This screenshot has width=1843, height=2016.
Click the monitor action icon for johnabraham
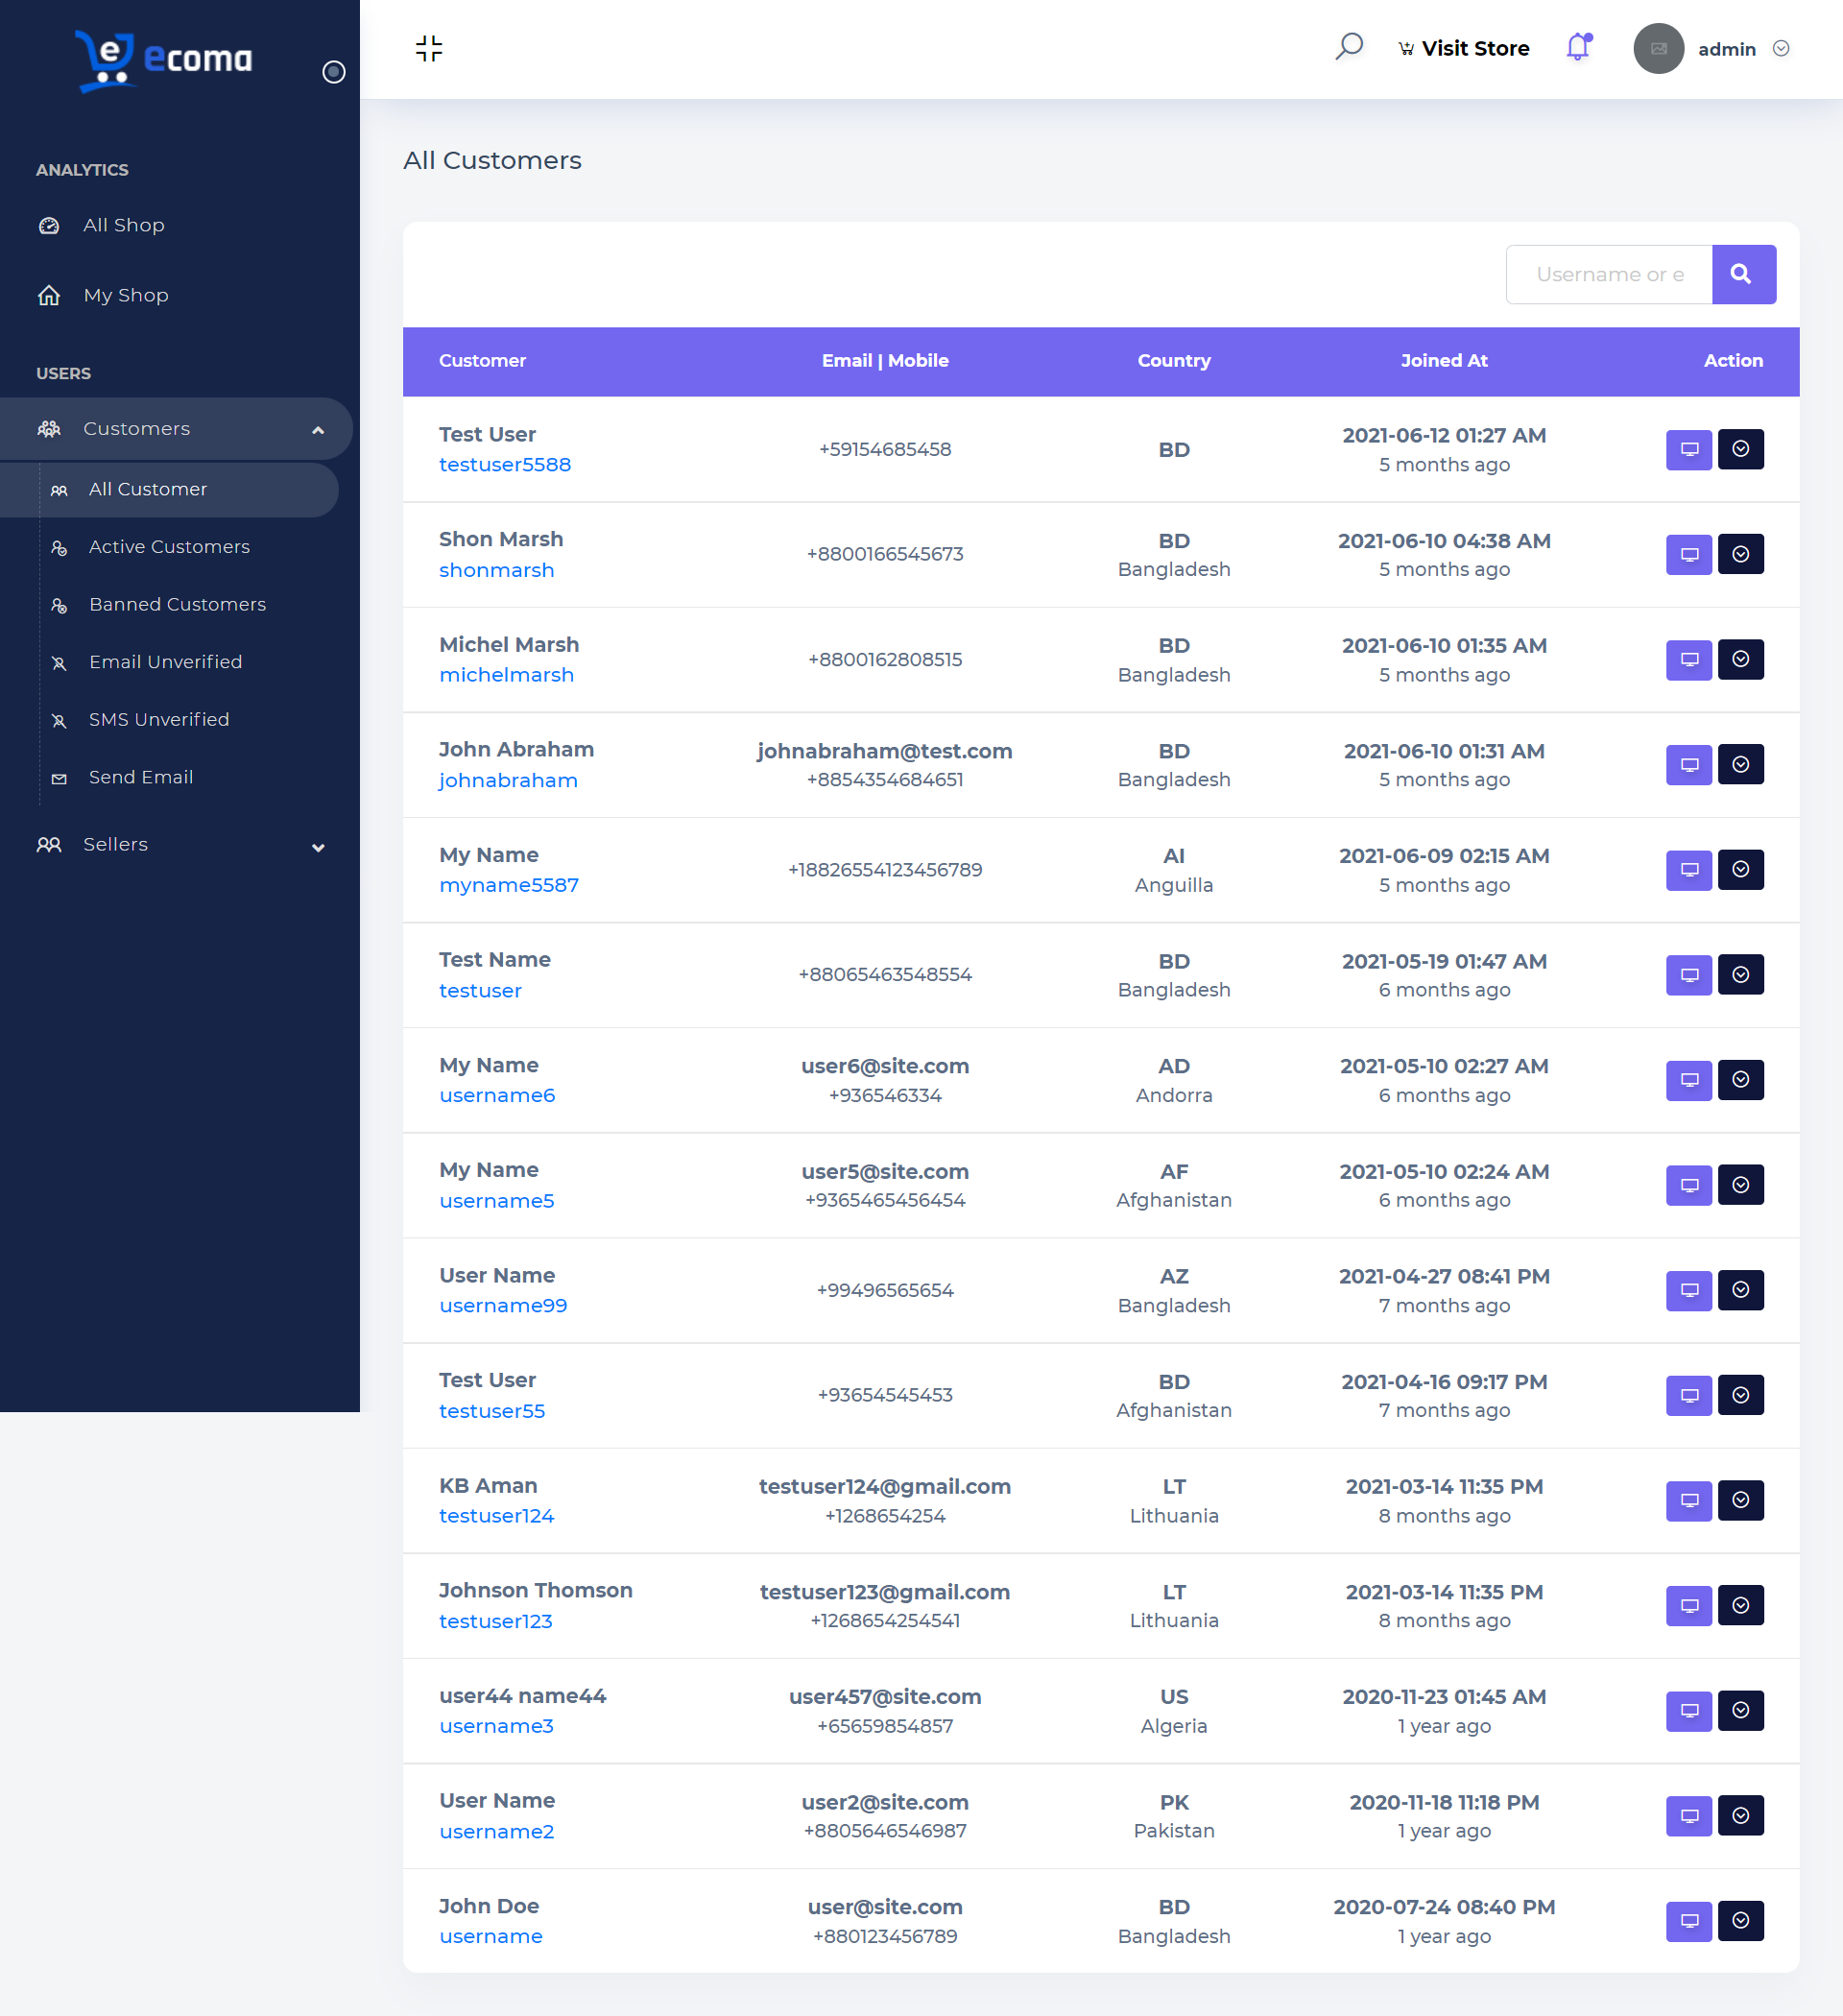click(1688, 764)
